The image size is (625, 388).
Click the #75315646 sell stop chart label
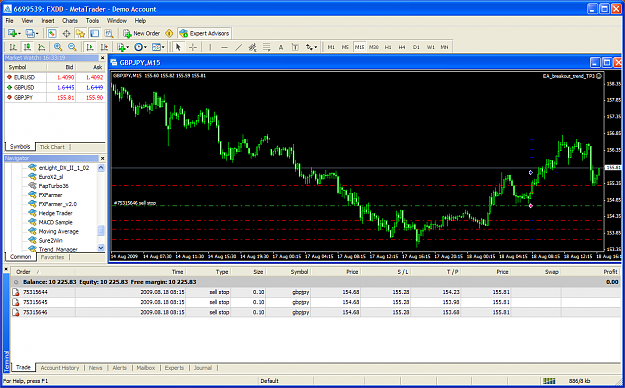(135, 203)
